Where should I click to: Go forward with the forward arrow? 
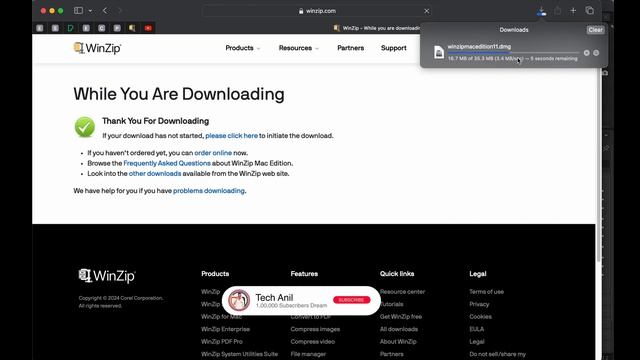[120, 11]
